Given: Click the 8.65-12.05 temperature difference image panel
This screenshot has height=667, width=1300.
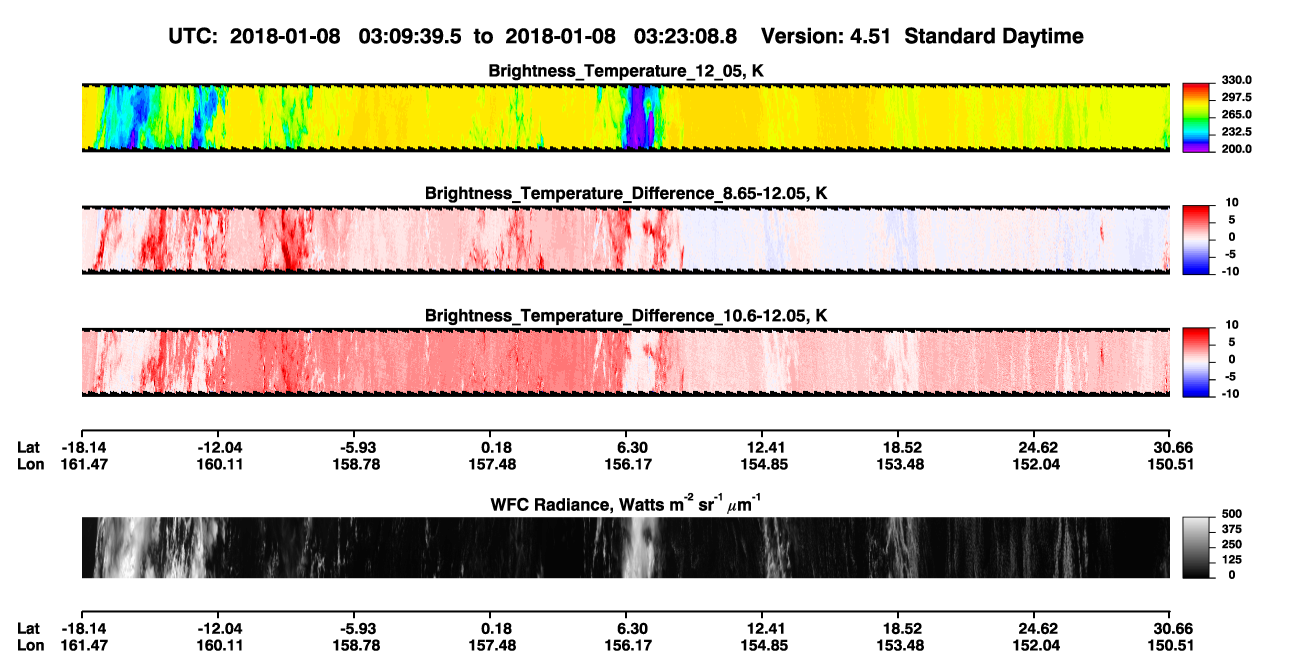Looking at the screenshot, I should 625,240.
